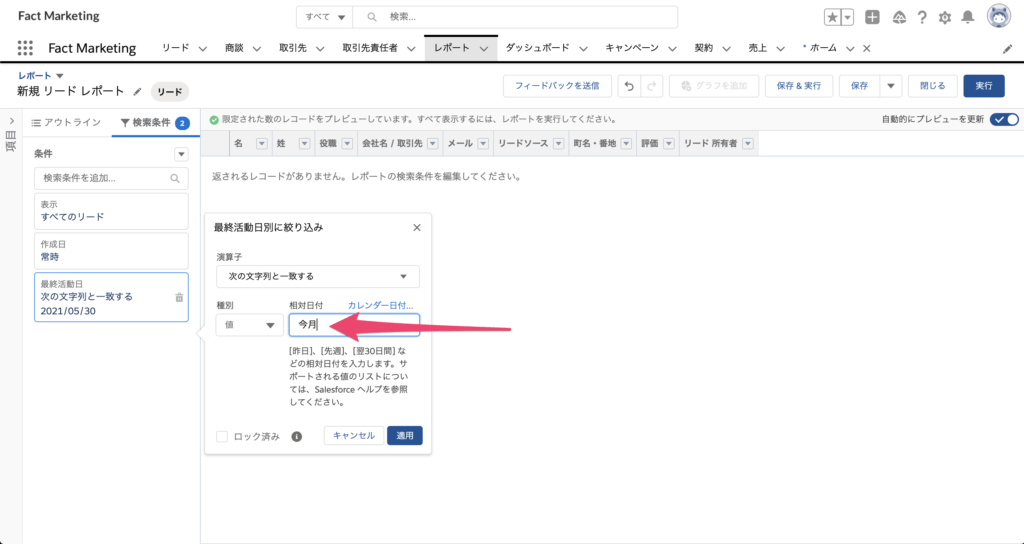Click the フィードバックを送信 button
Screen dimensions: 1024x544
click(557, 86)
